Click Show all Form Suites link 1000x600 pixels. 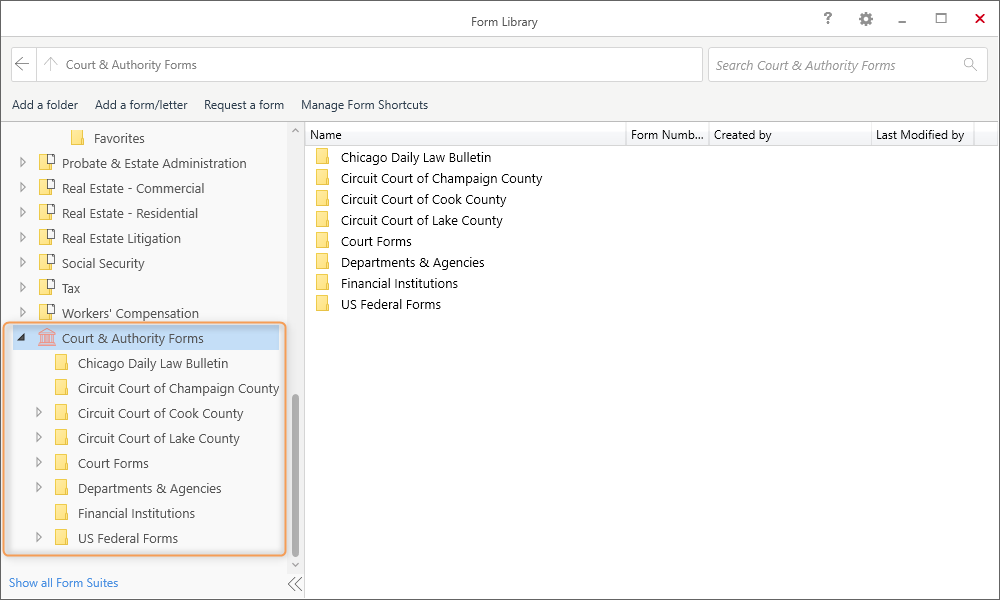pyautogui.click(x=63, y=583)
